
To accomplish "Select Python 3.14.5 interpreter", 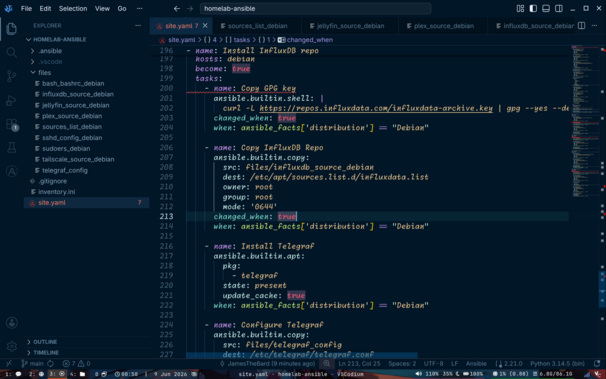I will (x=557, y=364).
